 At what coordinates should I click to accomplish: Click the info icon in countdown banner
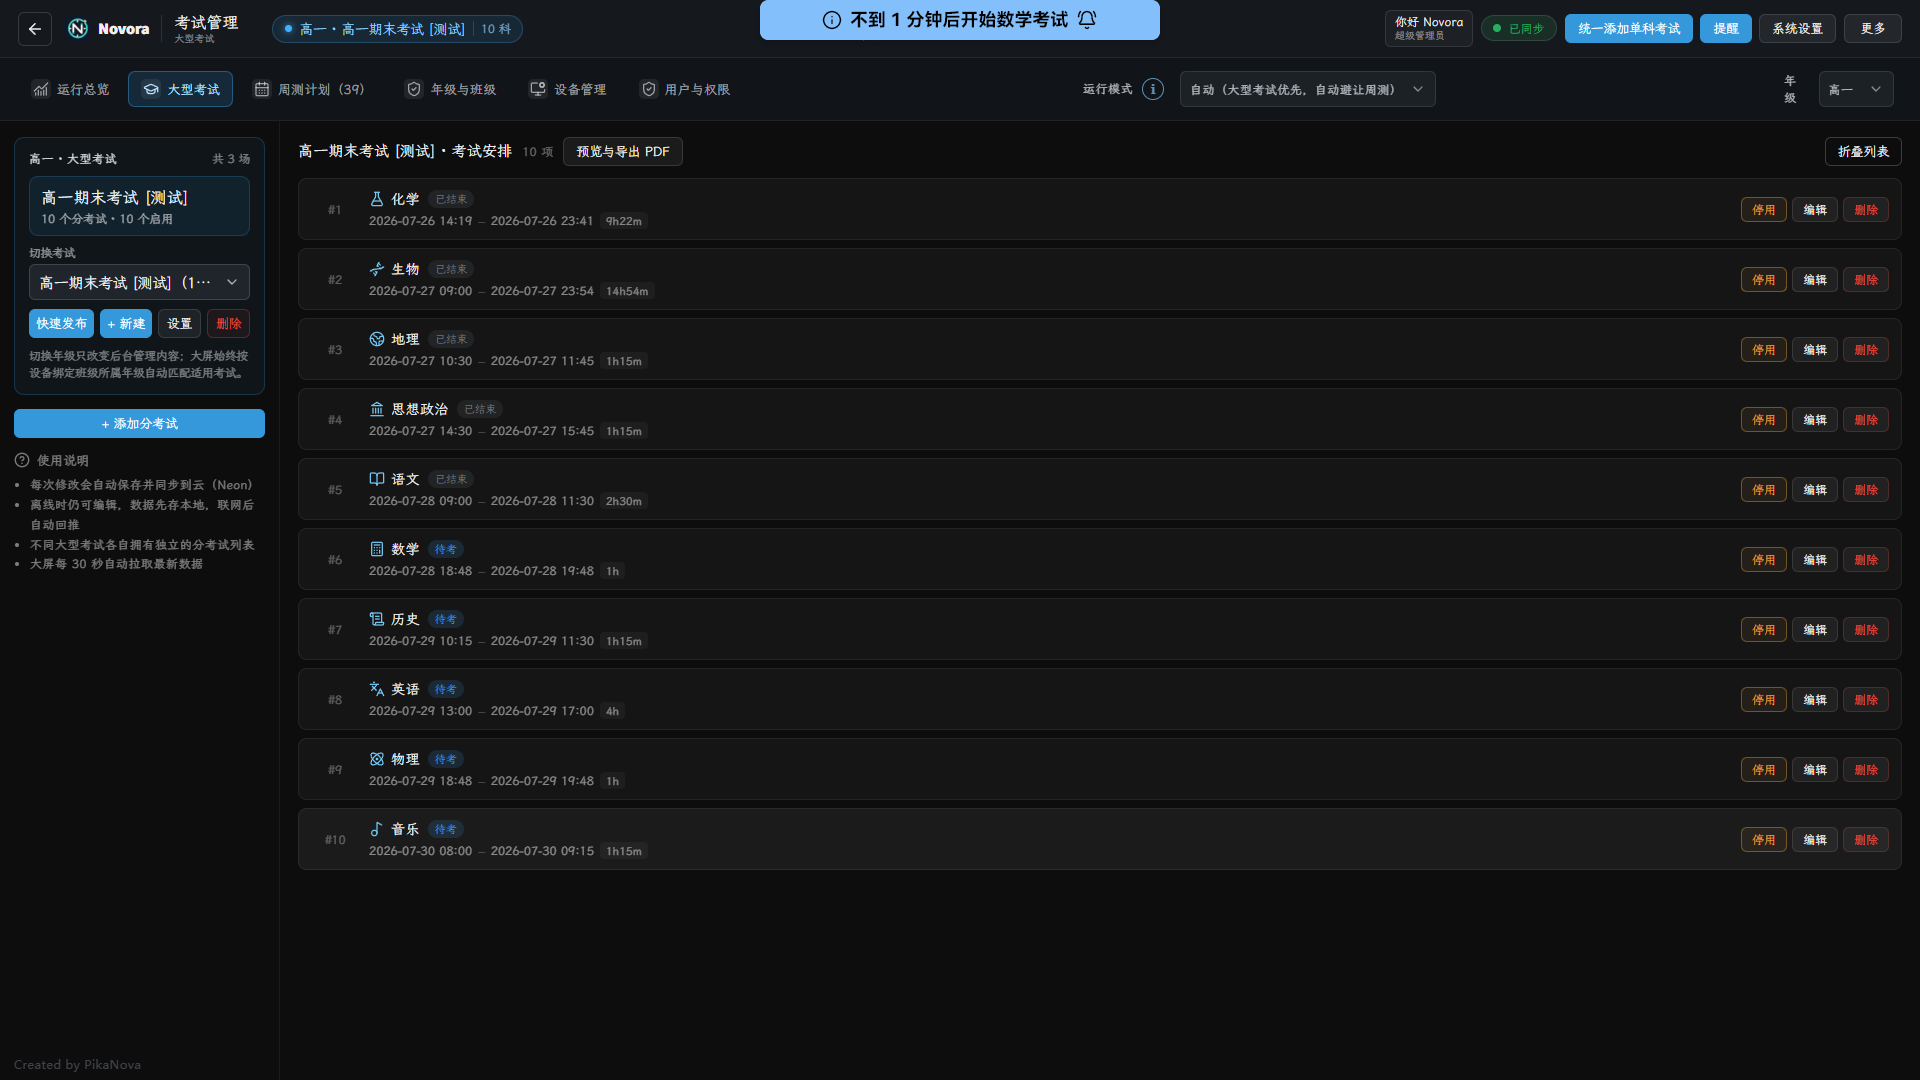click(832, 20)
